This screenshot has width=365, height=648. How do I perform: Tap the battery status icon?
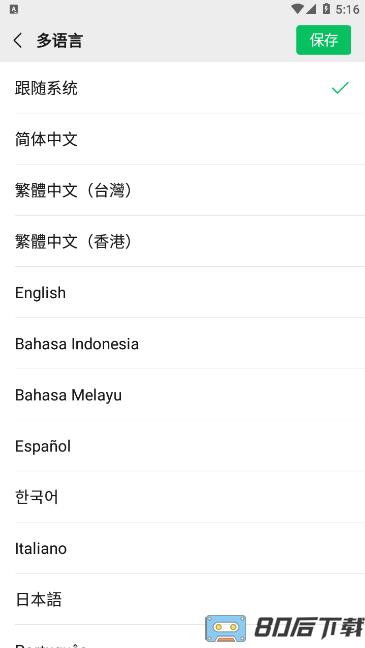click(x=327, y=9)
